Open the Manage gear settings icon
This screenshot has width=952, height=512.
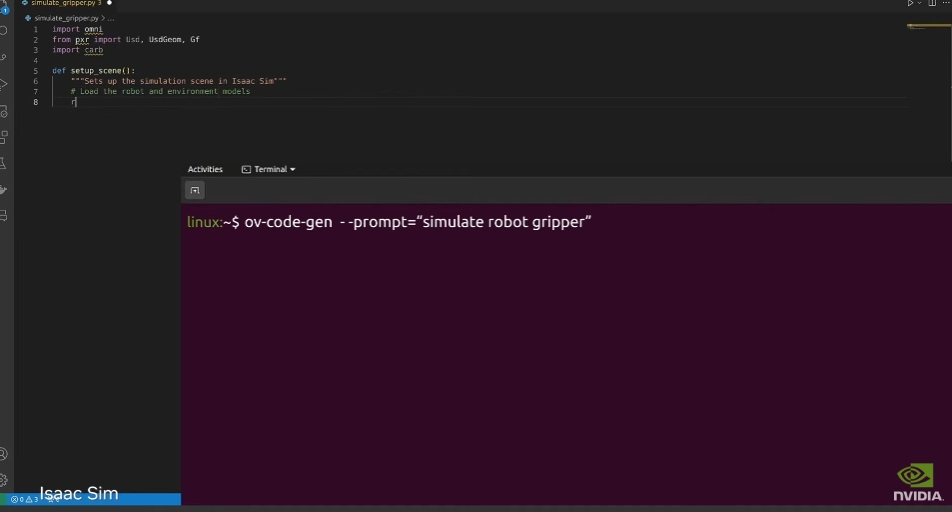(4, 480)
